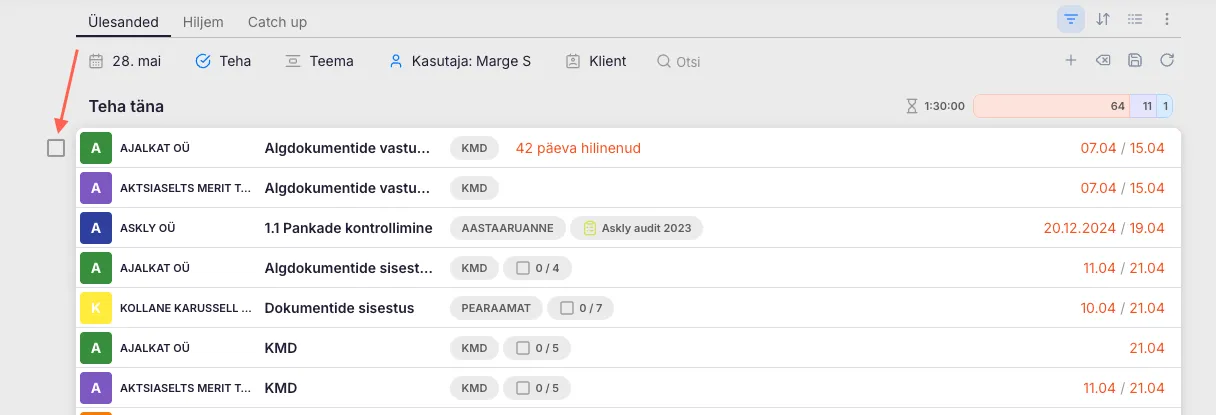This screenshot has width=1216, height=415.
Task: Switch to the Hiljem tab
Action: pyautogui.click(x=203, y=21)
